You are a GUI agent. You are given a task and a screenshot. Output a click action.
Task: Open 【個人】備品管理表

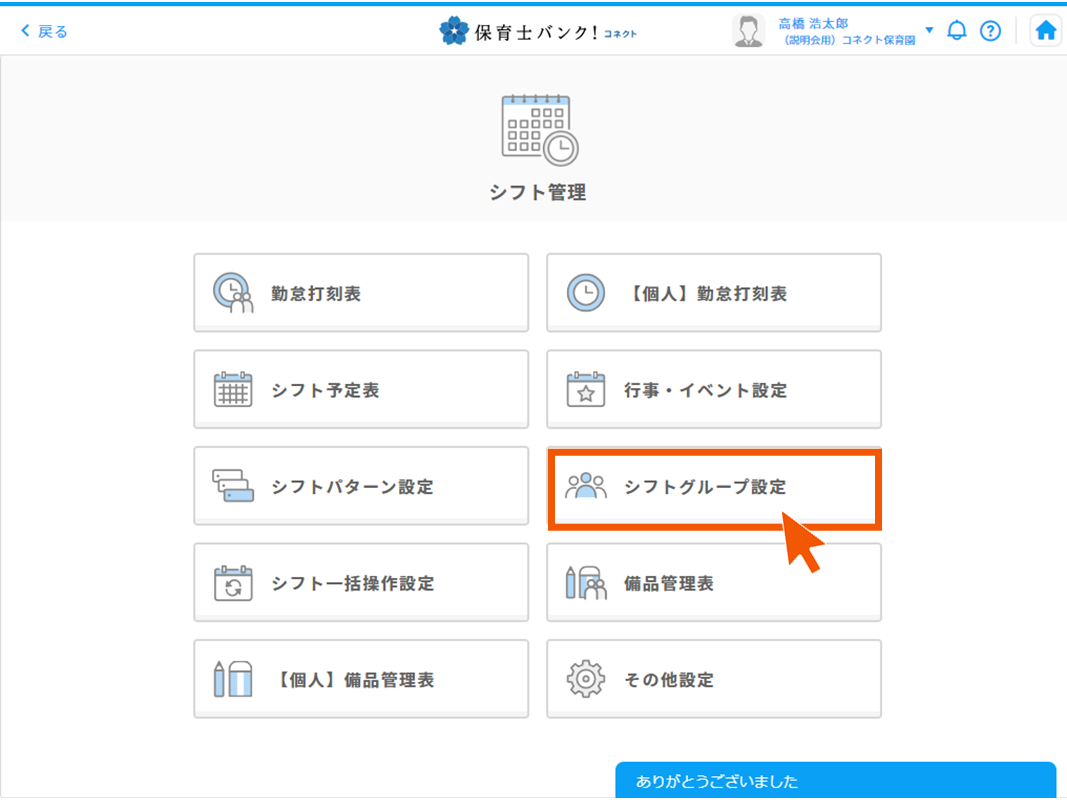[361, 678]
